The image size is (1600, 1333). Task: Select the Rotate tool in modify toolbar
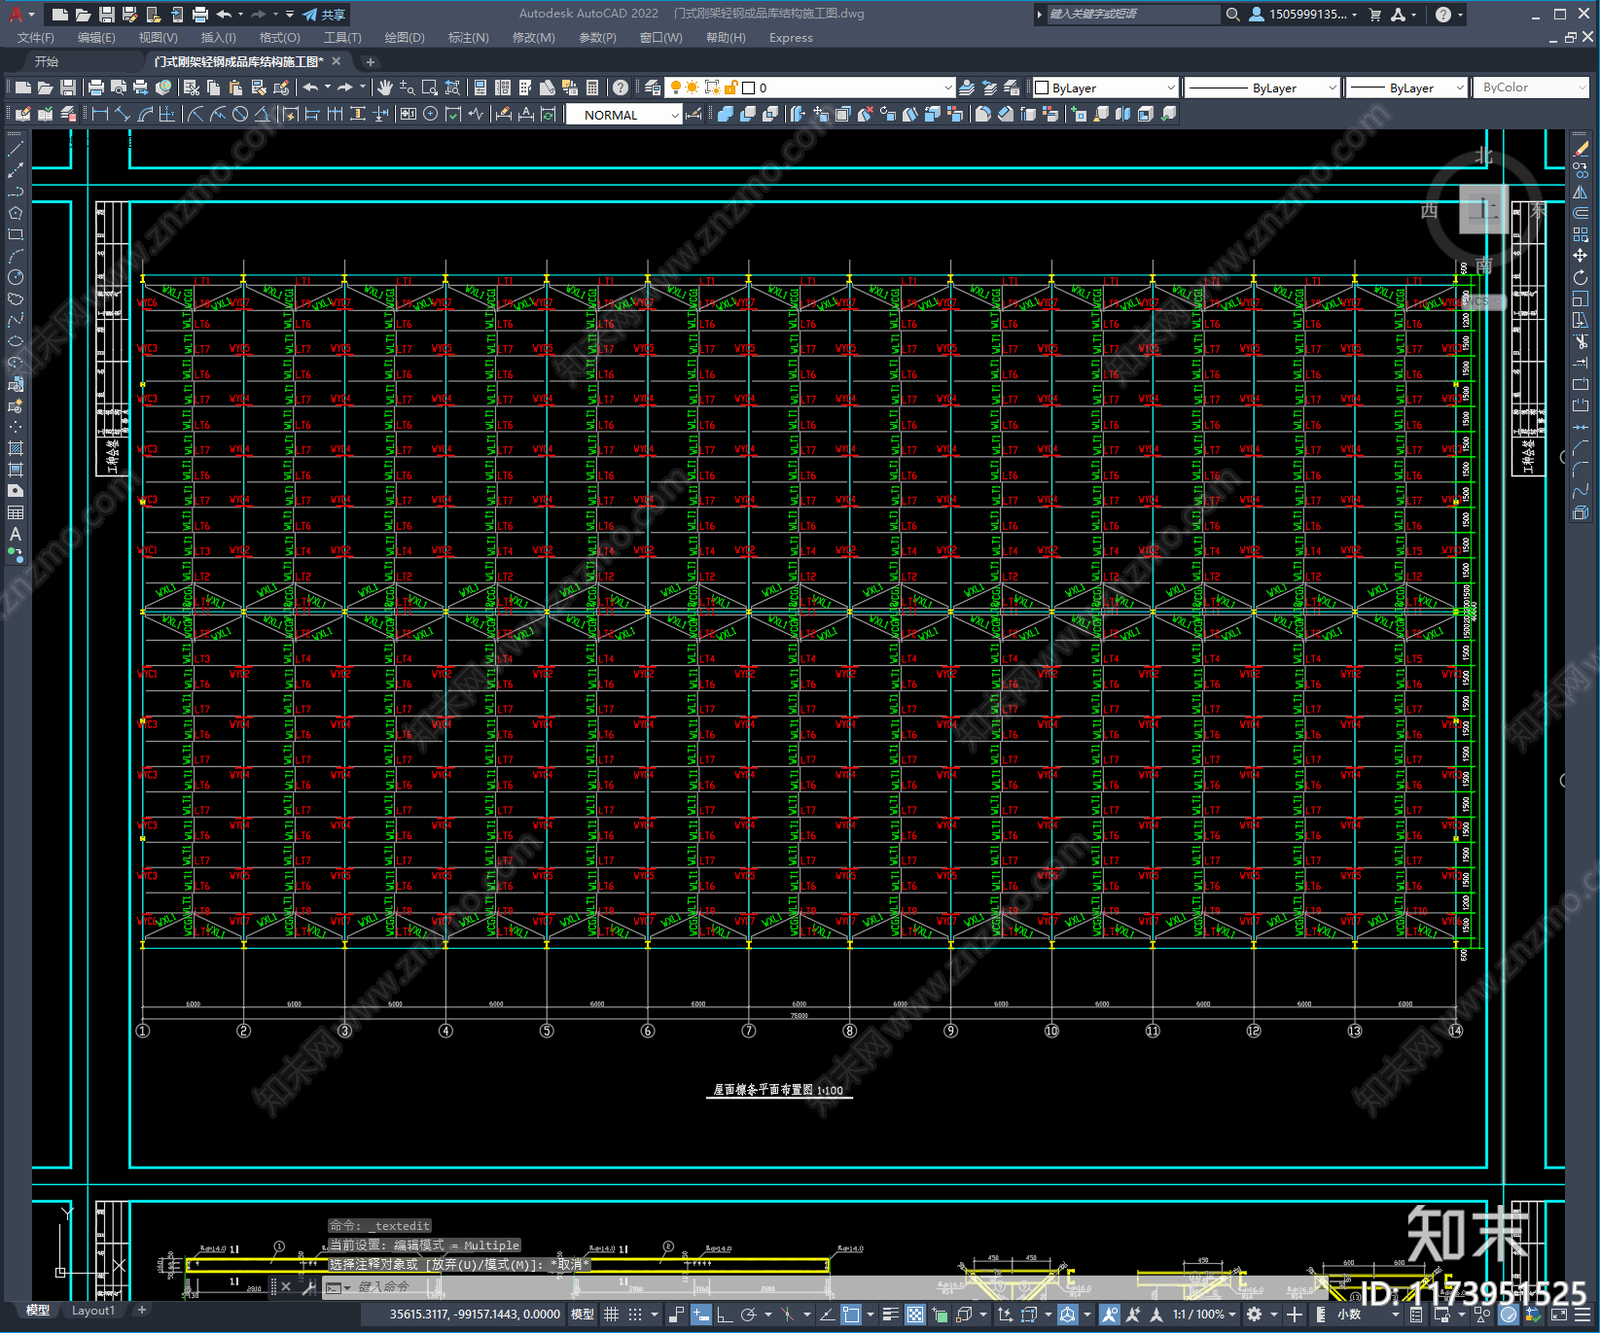click(1580, 277)
